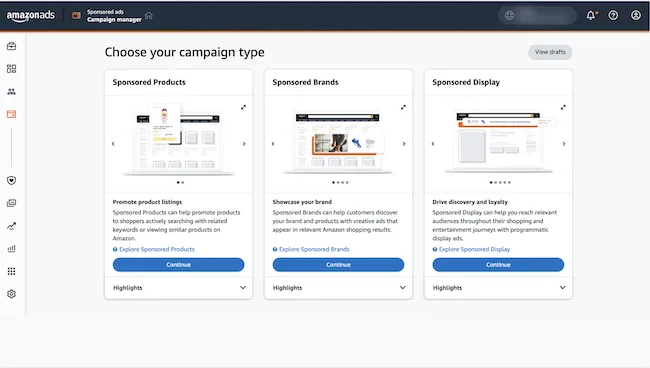650x368 pixels.
Task: Open the briefcase icon in sidebar
Action: pos(12,46)
